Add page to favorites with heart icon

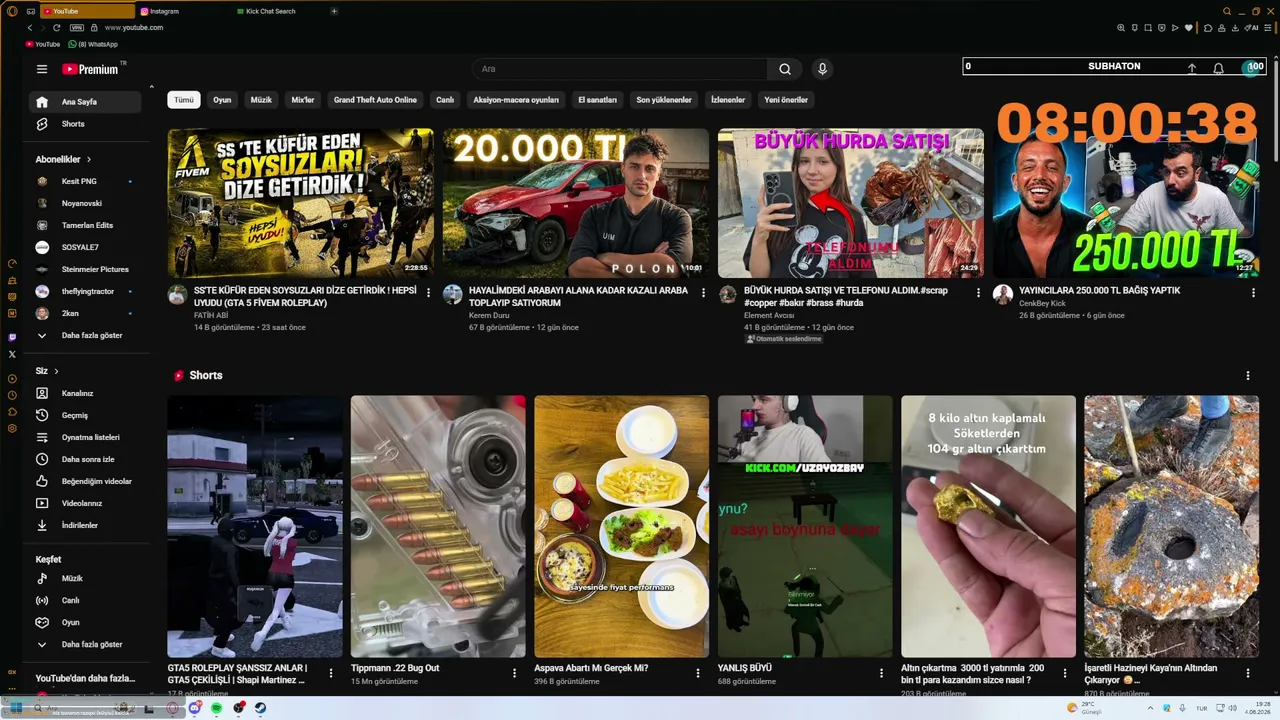(x=1188, y=28)
